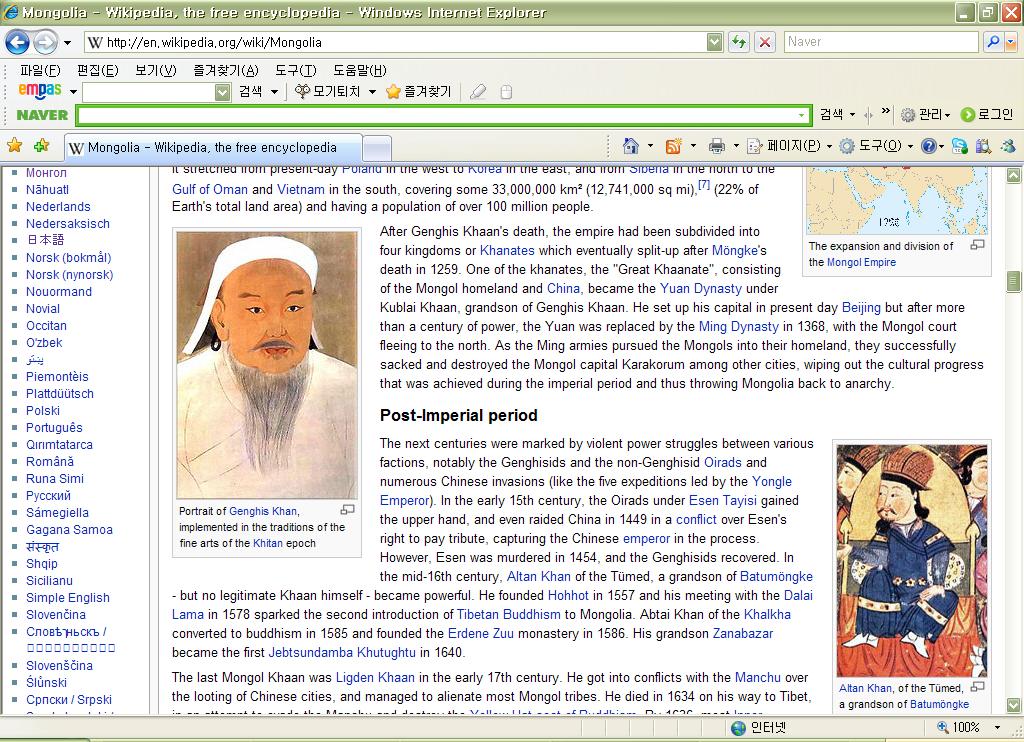Screen dimensions: 1024x742
Task: Open the Yuan Dynasty link
Action: pos(701,289)
